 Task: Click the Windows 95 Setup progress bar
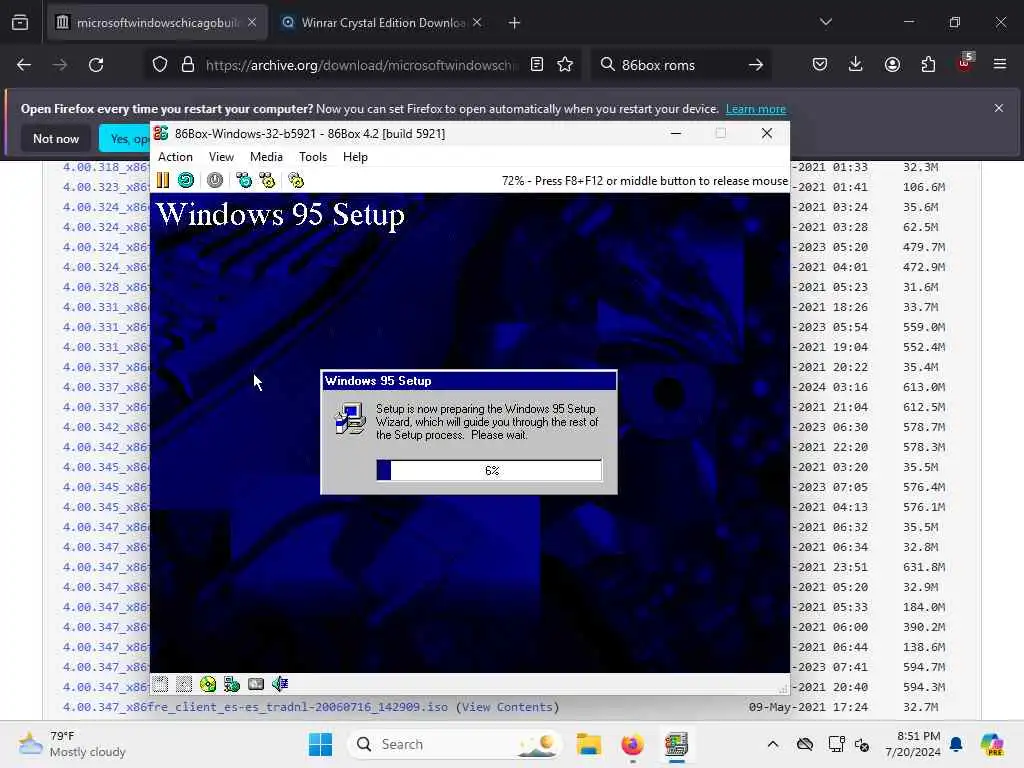coord(489,470)
